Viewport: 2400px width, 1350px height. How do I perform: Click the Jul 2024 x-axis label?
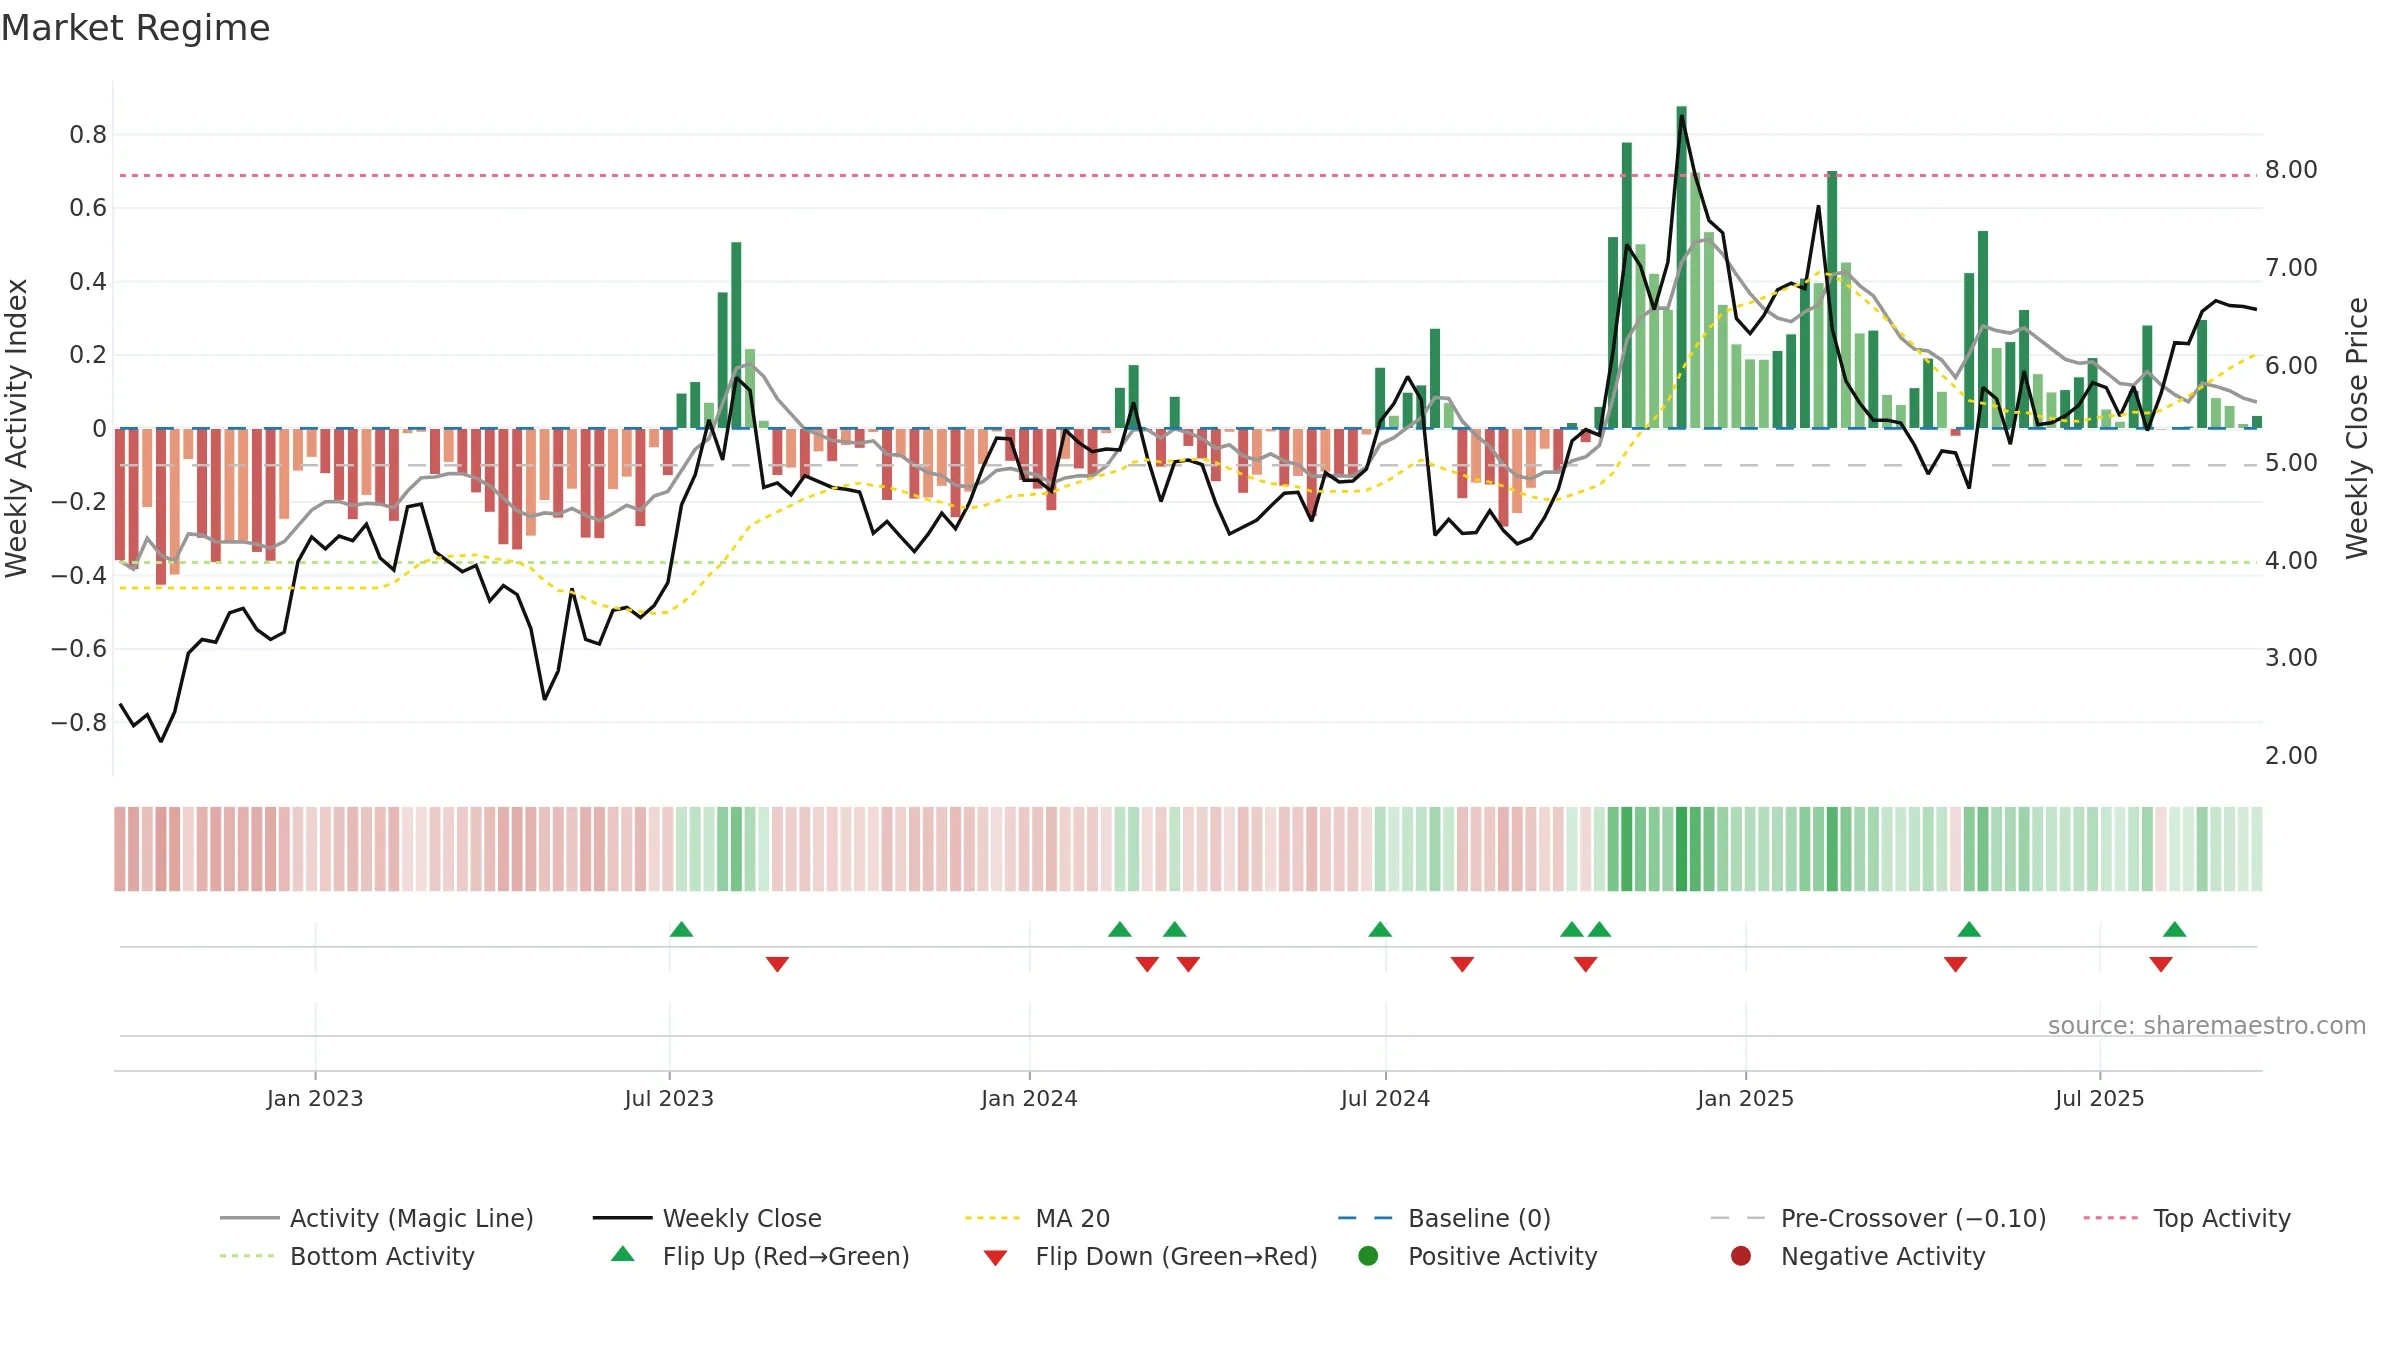pos(1385,1098)
